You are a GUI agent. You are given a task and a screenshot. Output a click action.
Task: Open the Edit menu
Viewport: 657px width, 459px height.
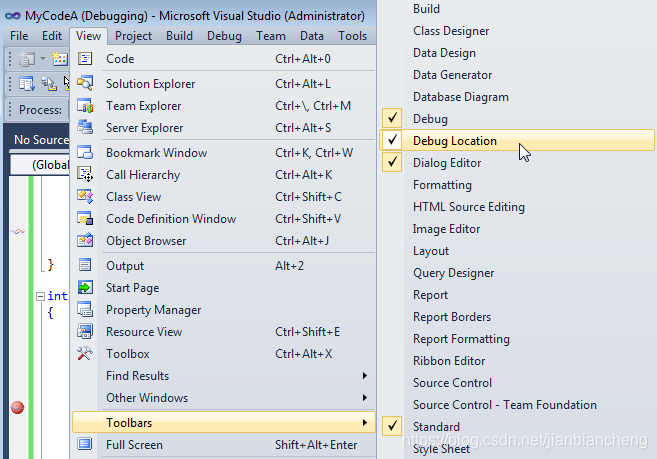[x=52, y=36]
